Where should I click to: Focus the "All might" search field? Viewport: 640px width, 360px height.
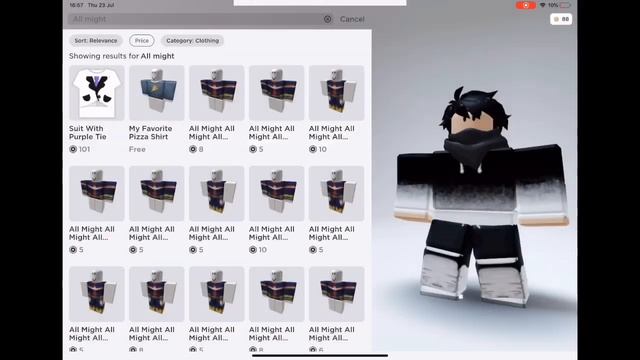pyautogui.click(x=201, y=19)
